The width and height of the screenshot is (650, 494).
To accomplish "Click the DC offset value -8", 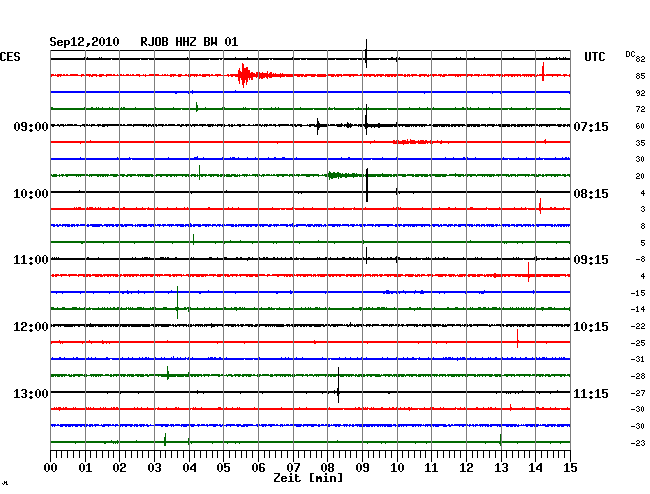I will 640,259.
